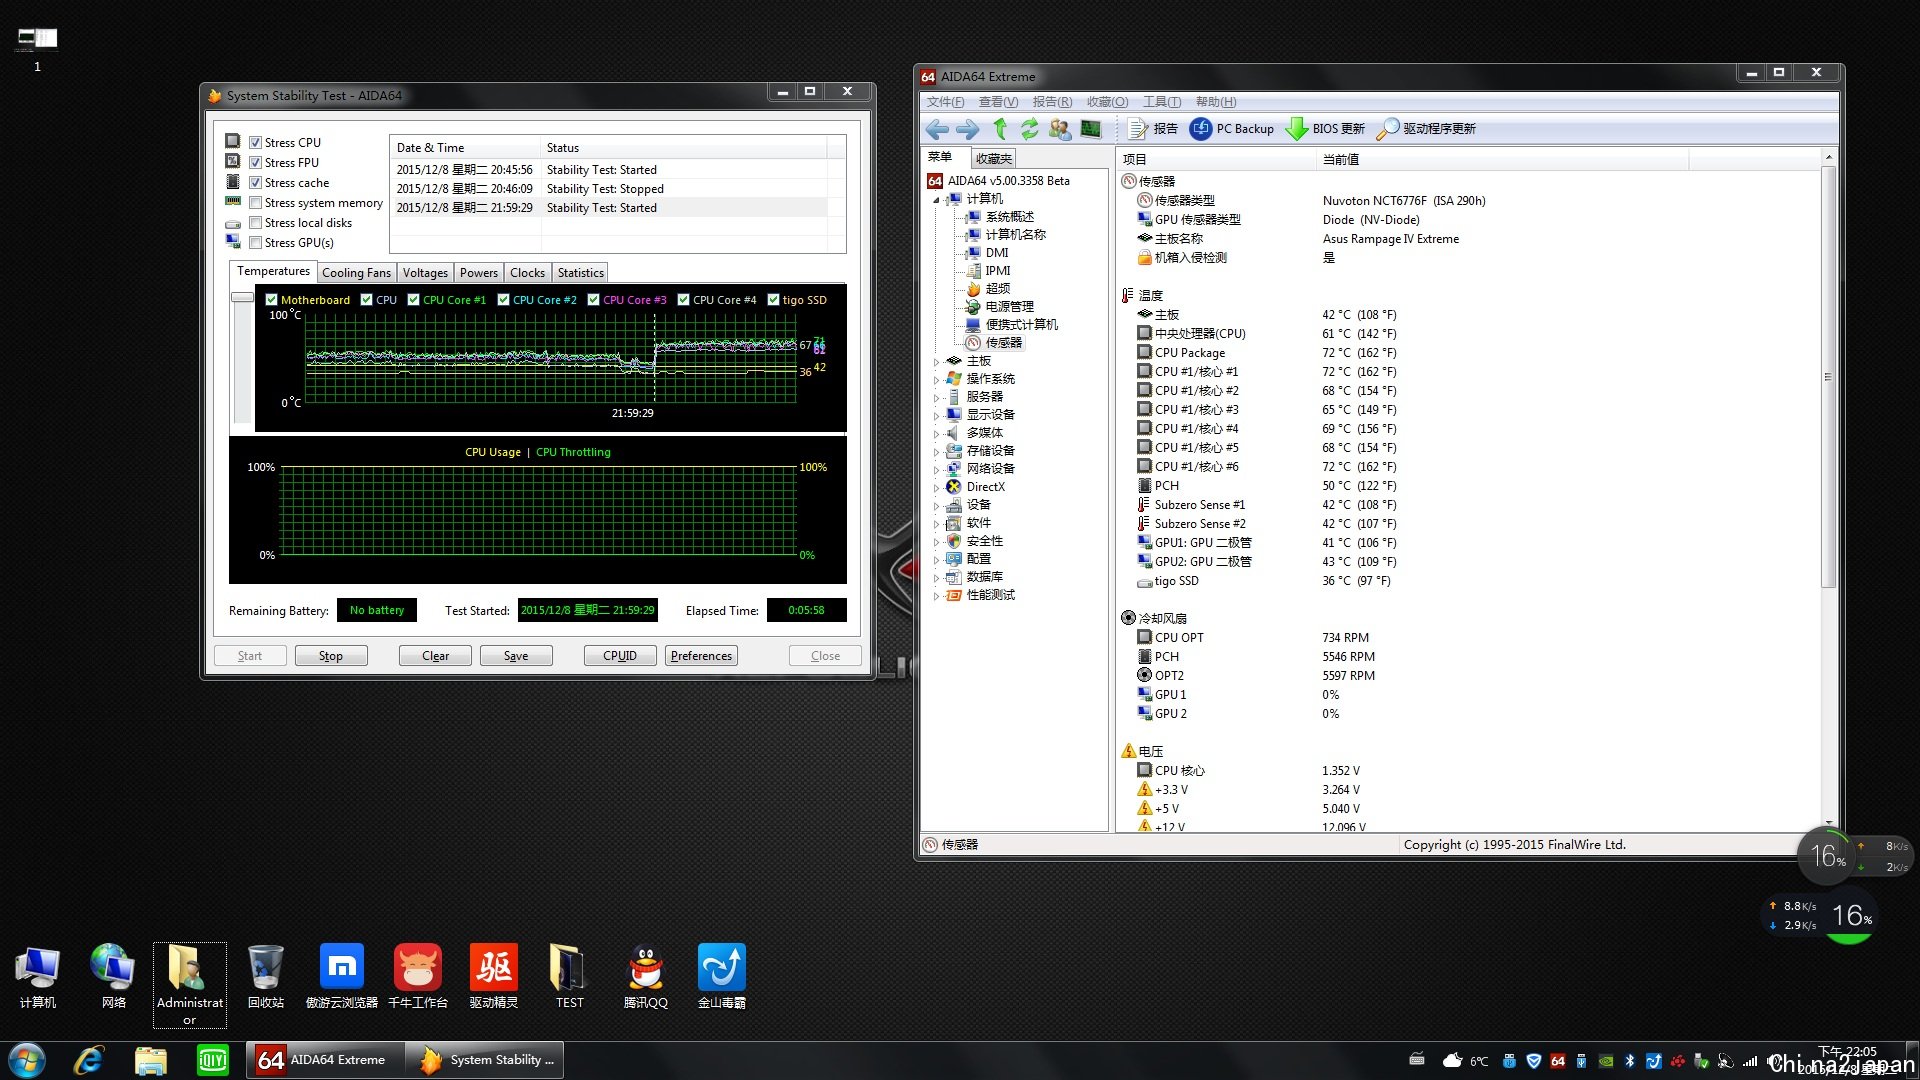Open 千牛工作台 desktop icon
The width and height of the screenshot is (1920, 1080).
click(x=418, y=977)
